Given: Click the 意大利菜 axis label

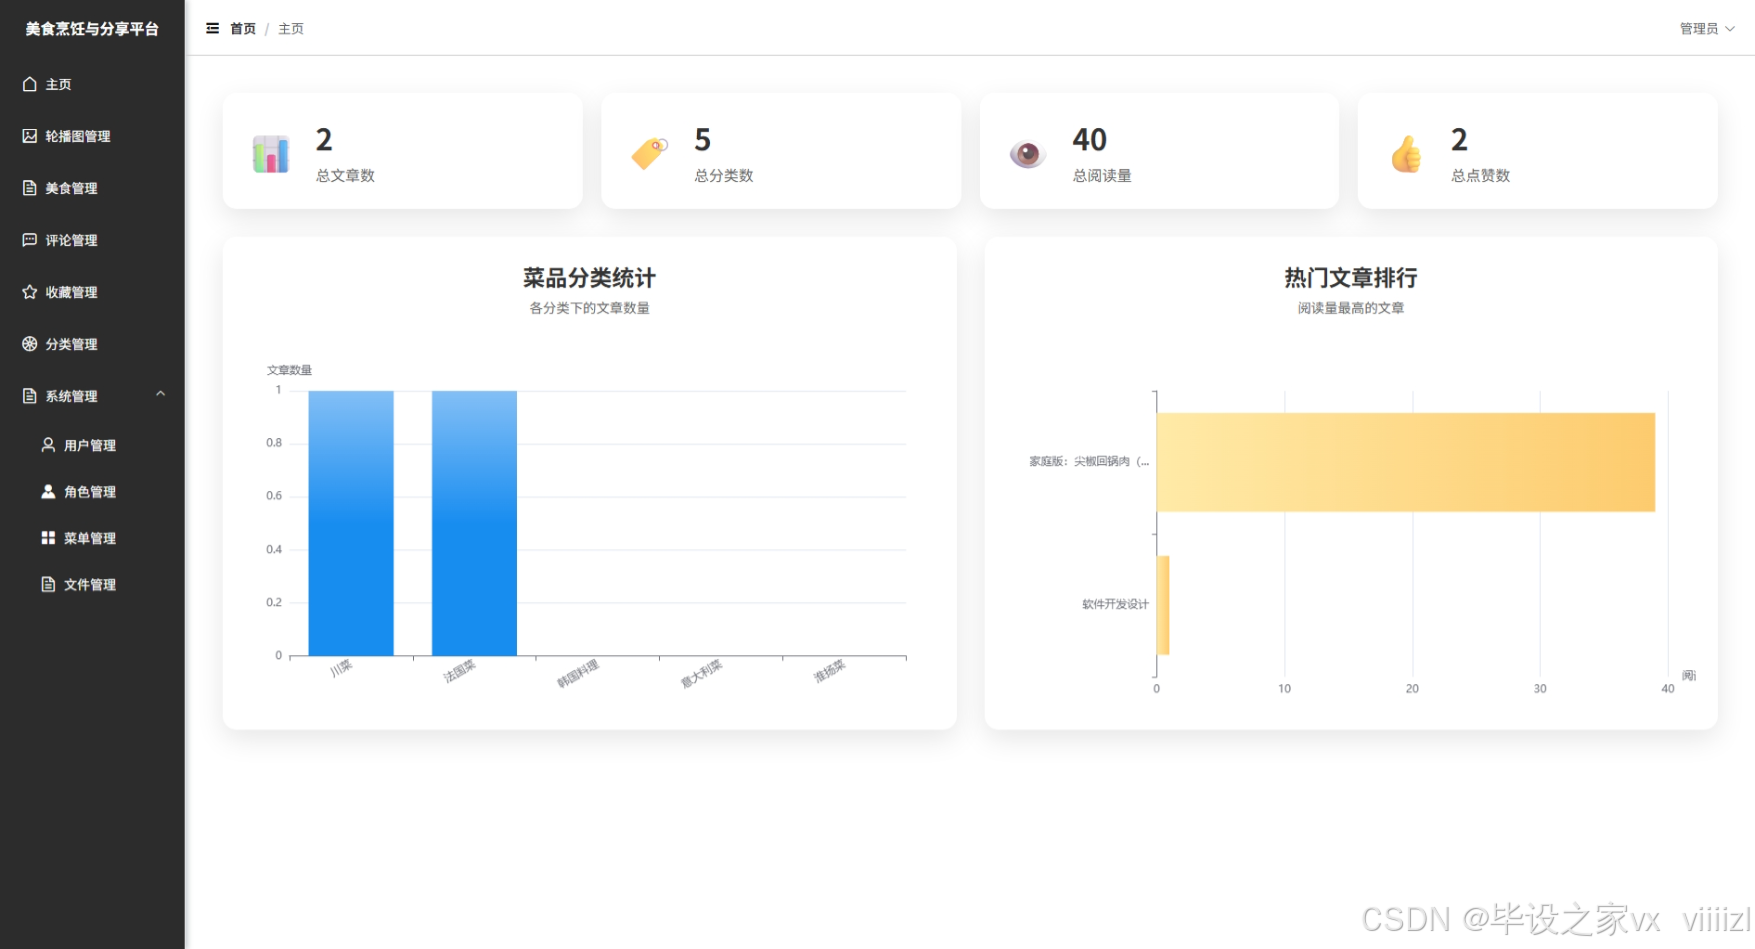Looking at the screenshot, I should click(702, 673).
